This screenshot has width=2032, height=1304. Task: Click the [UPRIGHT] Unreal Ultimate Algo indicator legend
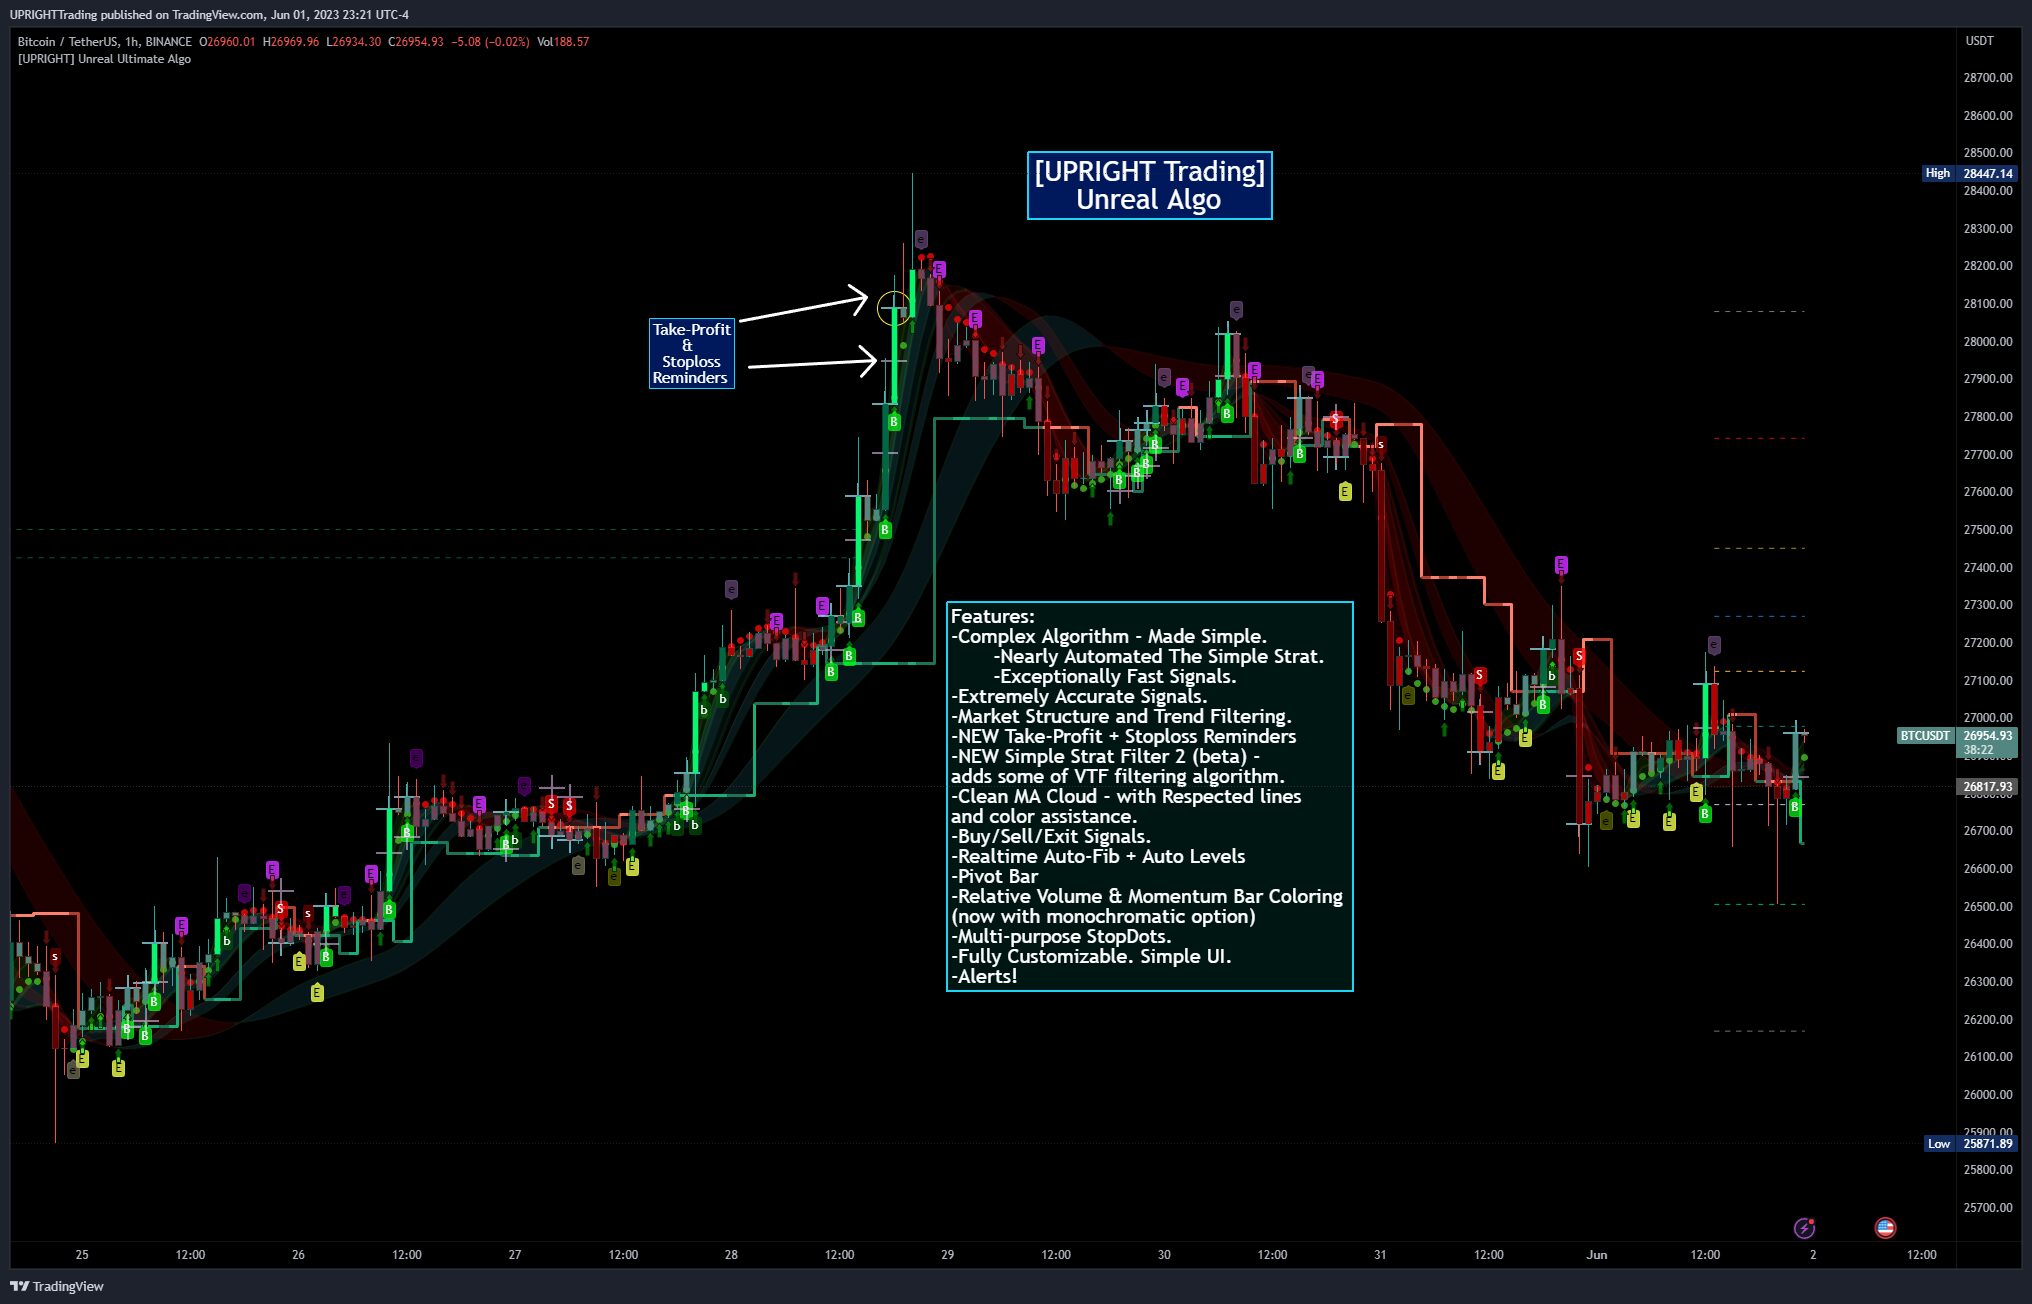click(x=104, y=59)
